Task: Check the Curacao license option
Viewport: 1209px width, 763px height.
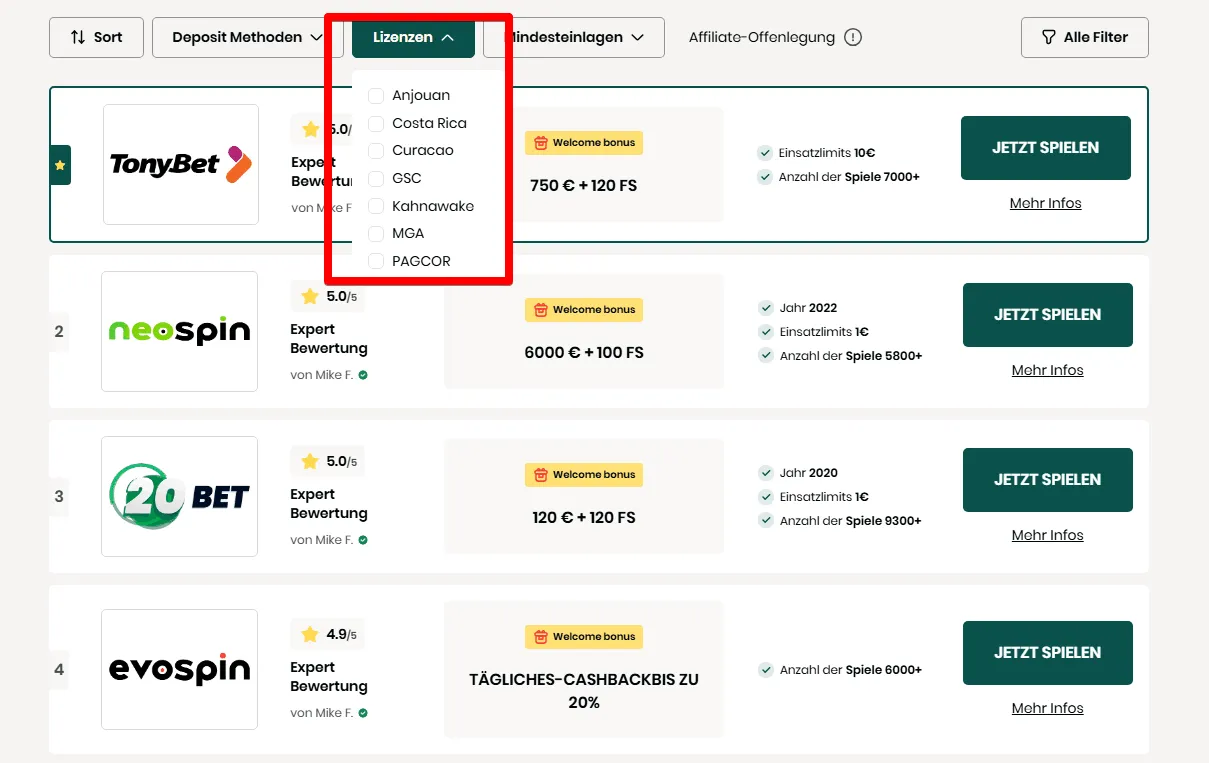Action: tap(376, 150)
